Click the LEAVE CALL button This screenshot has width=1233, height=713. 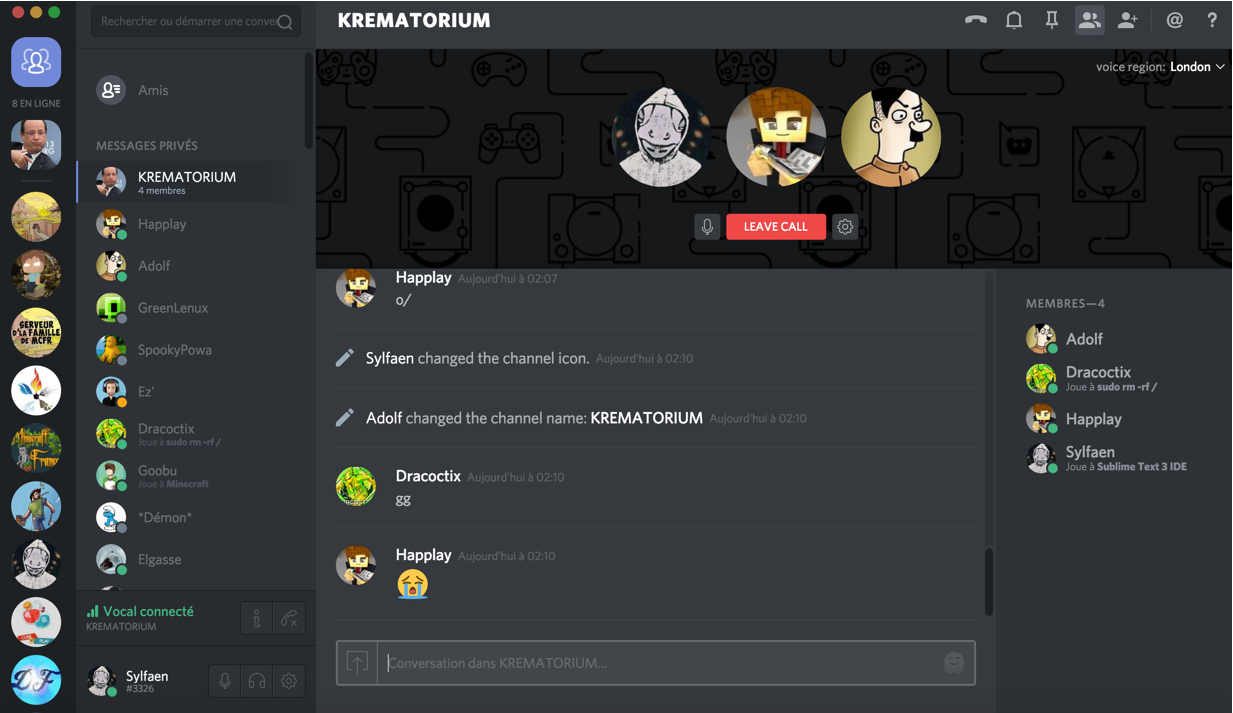[776, 227]
